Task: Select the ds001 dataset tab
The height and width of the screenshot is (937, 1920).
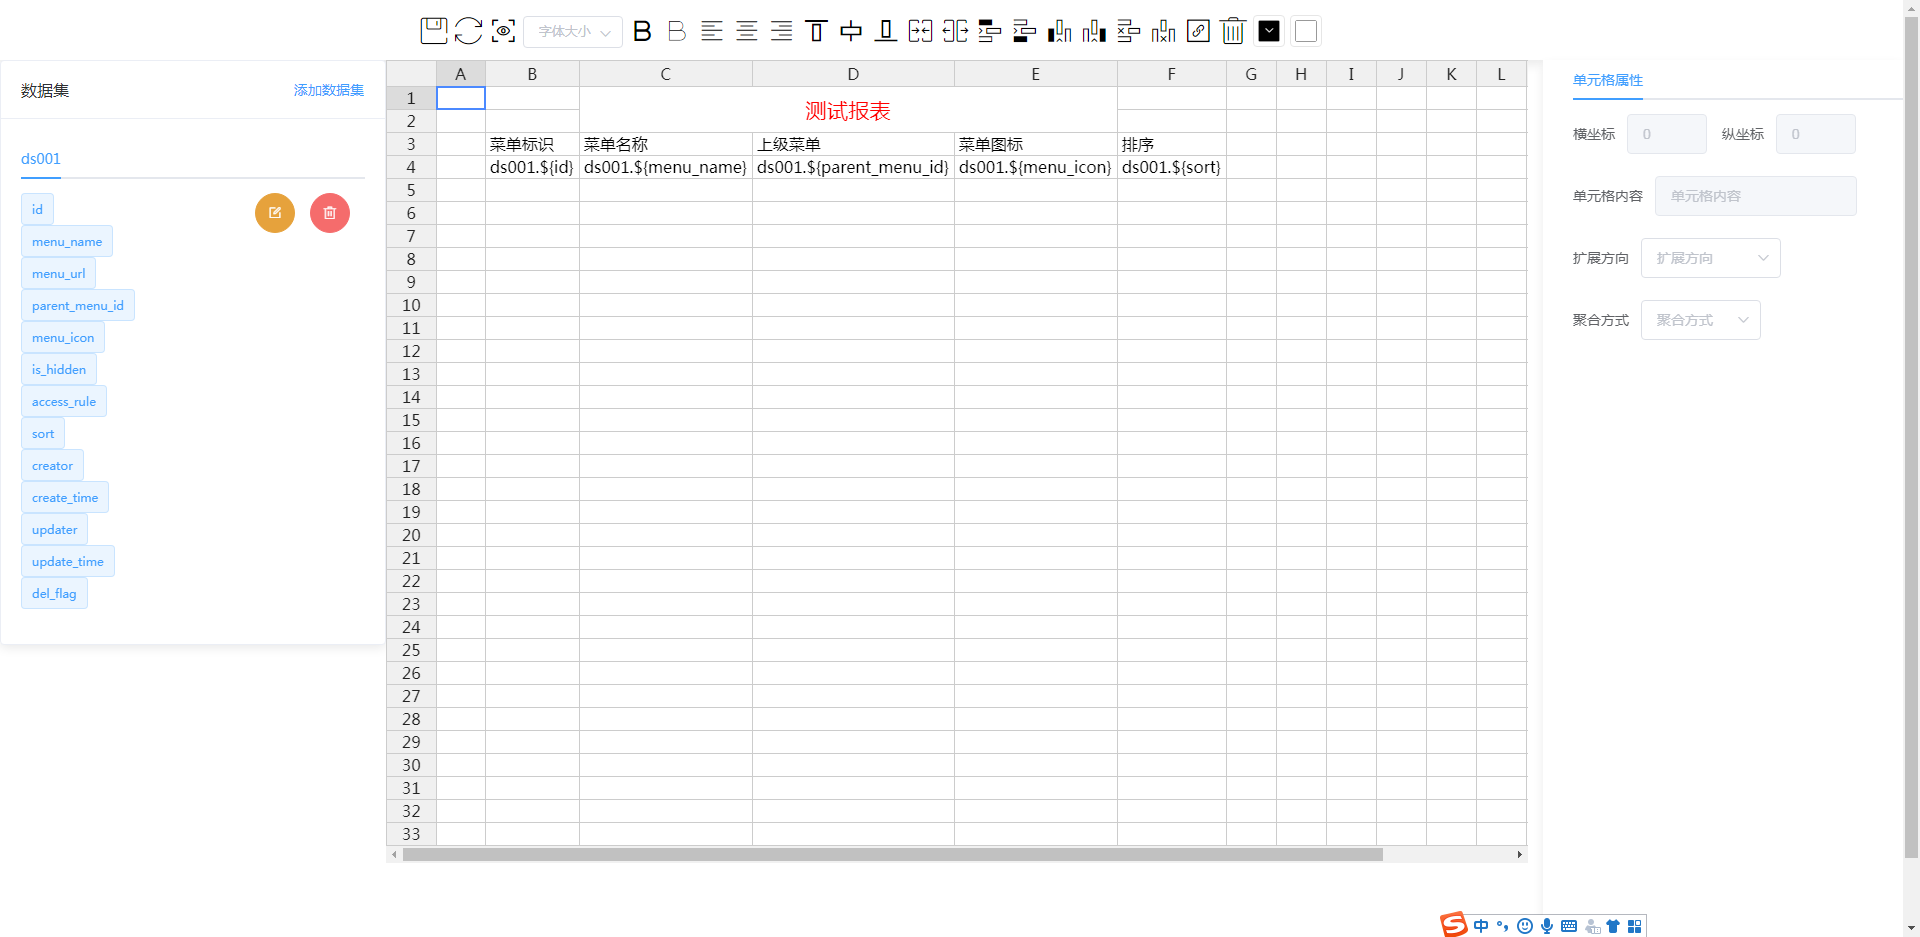Action: pyautogui.click(x=41, y=159)
